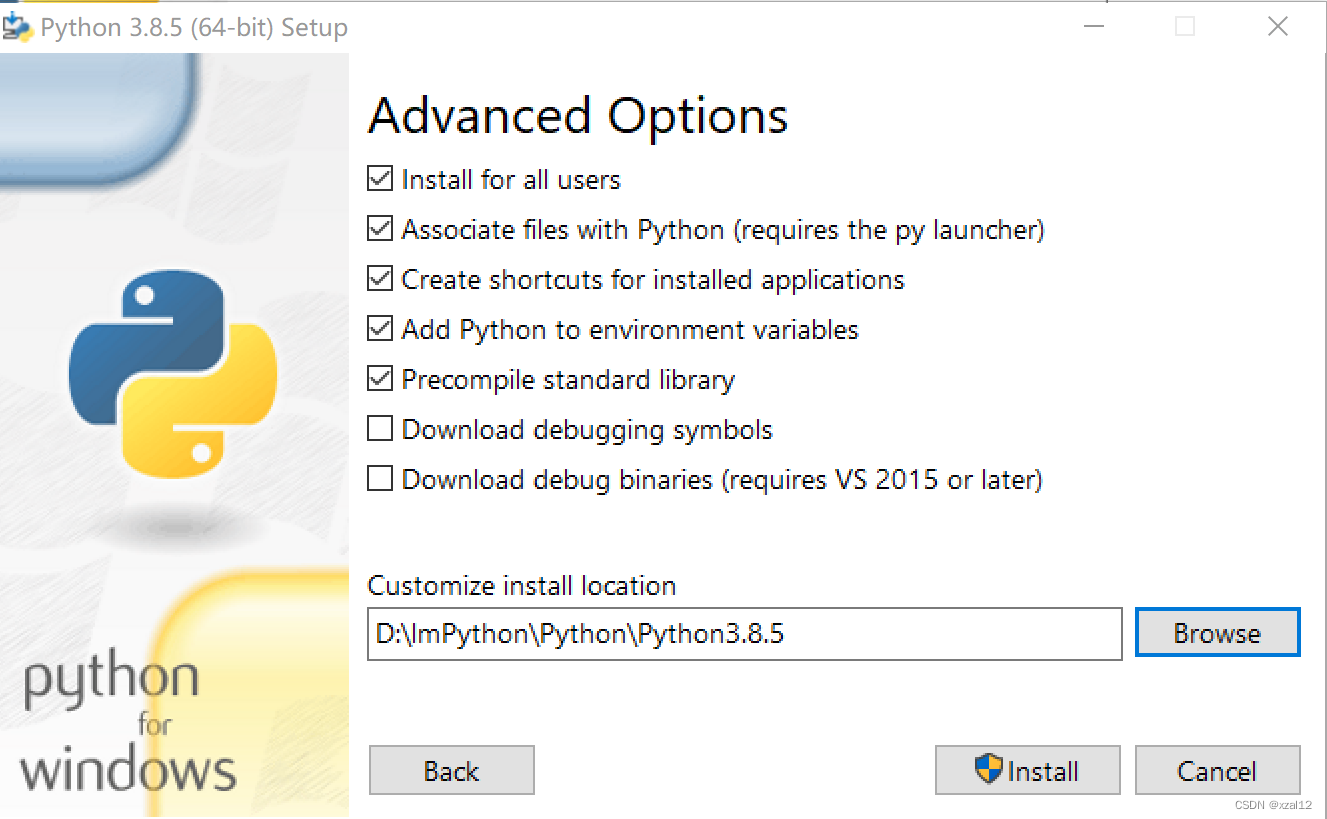Click the Customize install location label
The height and width of the screenshot is (819, 1327).
522,586
